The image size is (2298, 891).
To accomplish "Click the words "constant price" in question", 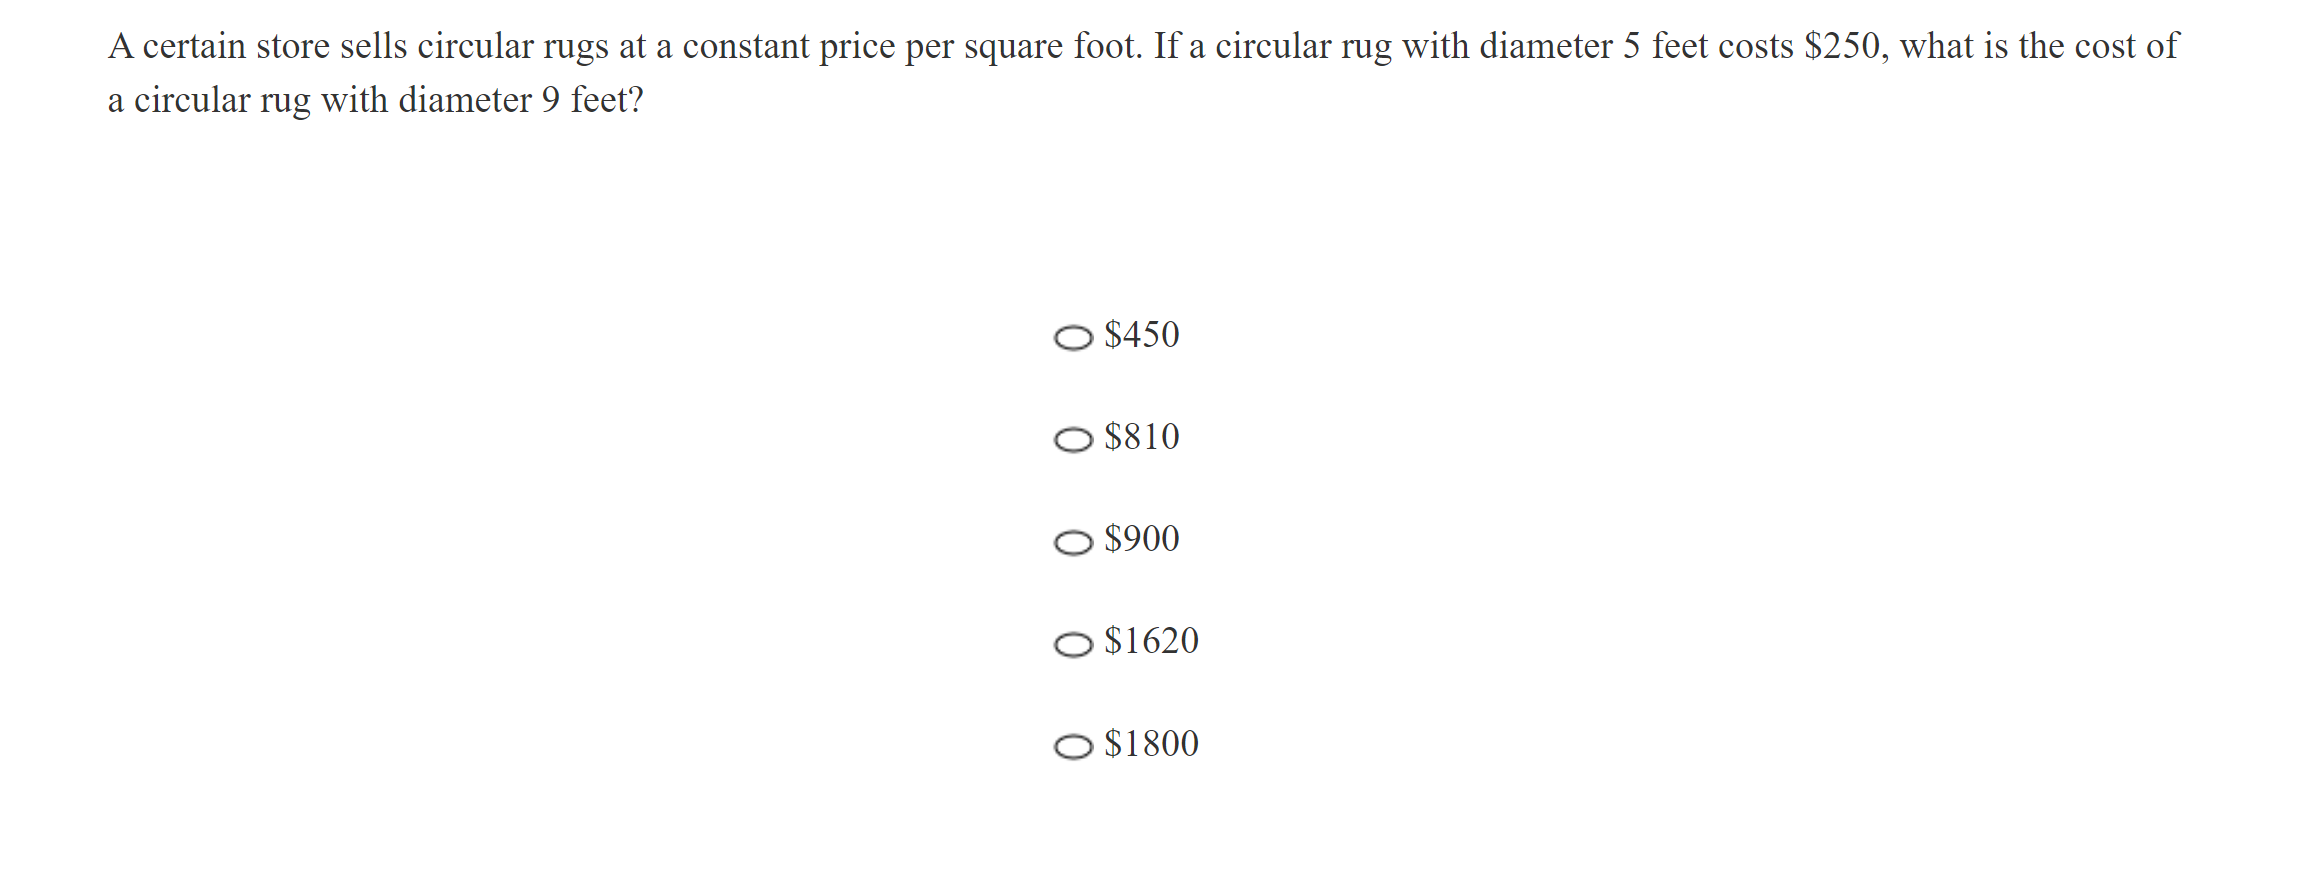I will tap(788, 47).
